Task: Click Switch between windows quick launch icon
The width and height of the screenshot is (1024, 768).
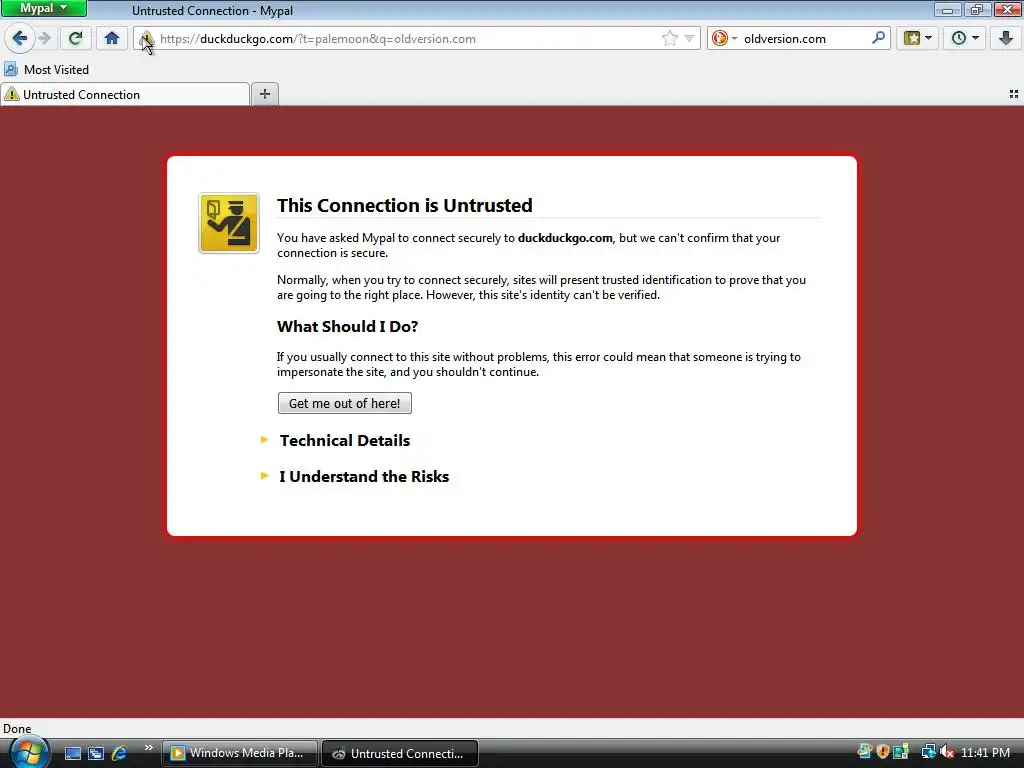Action: (x=96, y=753)
